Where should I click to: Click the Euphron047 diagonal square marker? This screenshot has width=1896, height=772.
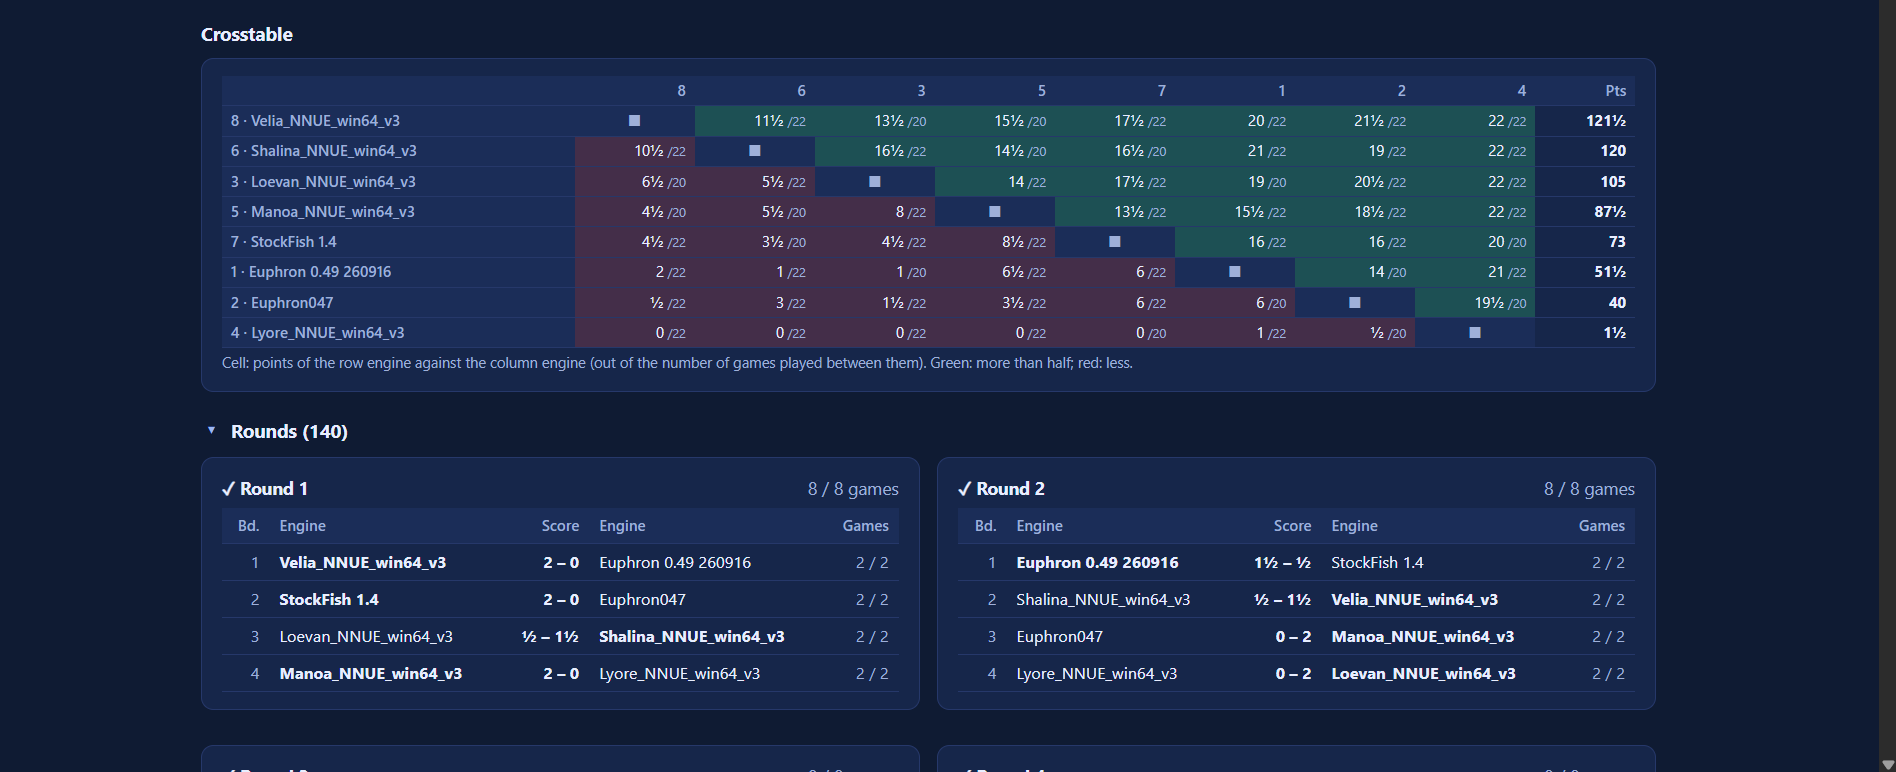click(1355, 303)
